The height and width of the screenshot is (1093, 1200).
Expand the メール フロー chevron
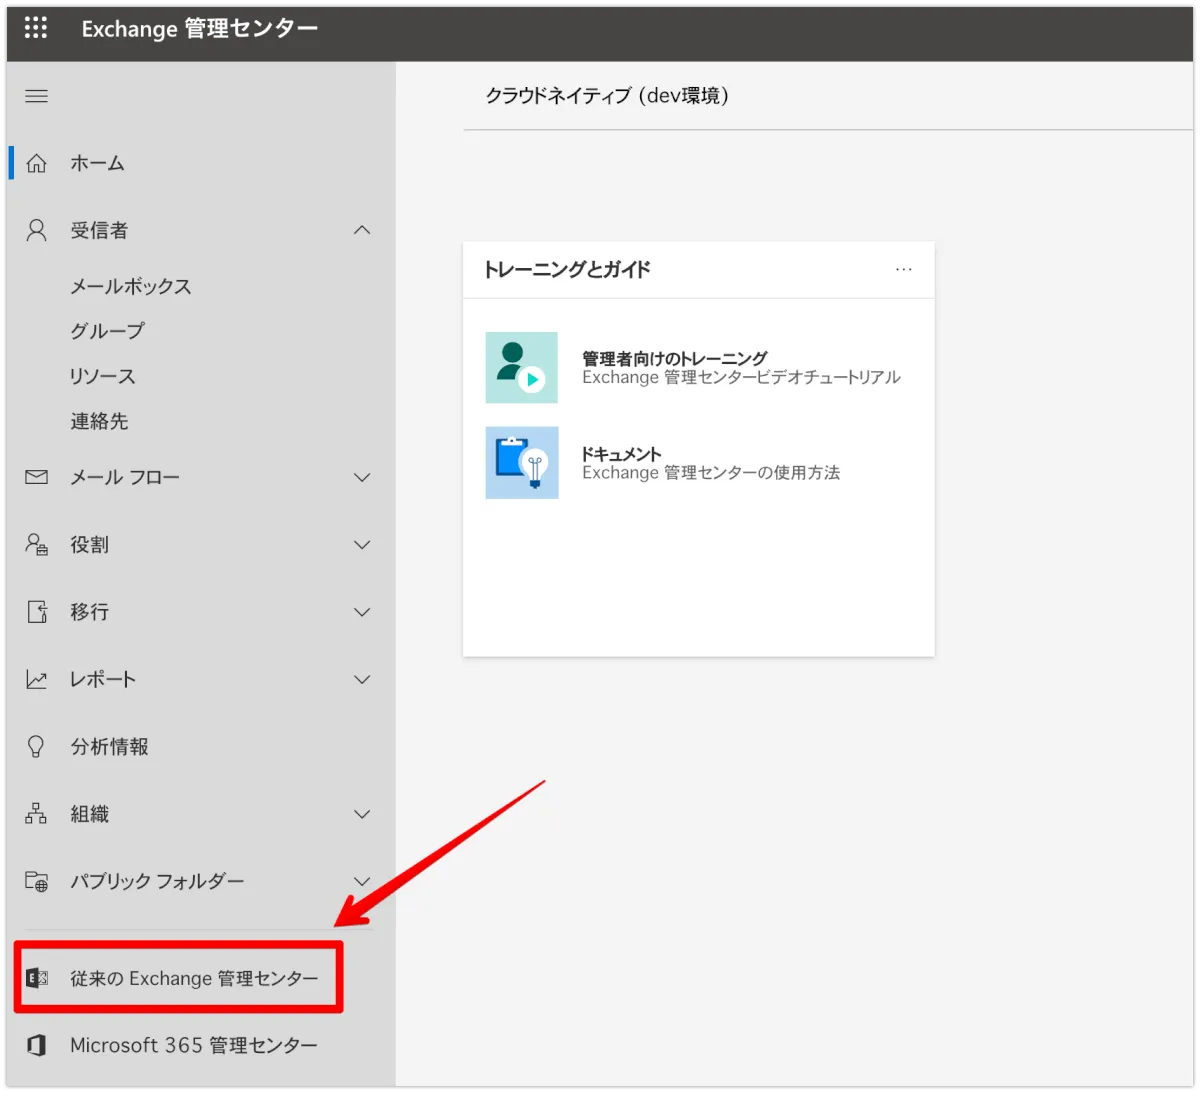click(362, 478)
